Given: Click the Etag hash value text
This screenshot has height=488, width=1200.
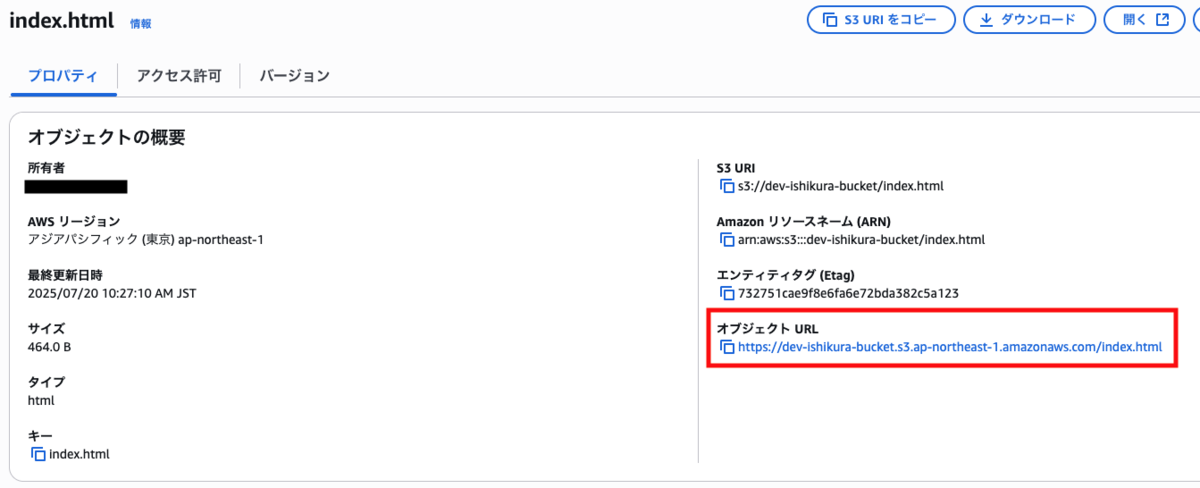Looking at the screenshot, I should 848,294.
